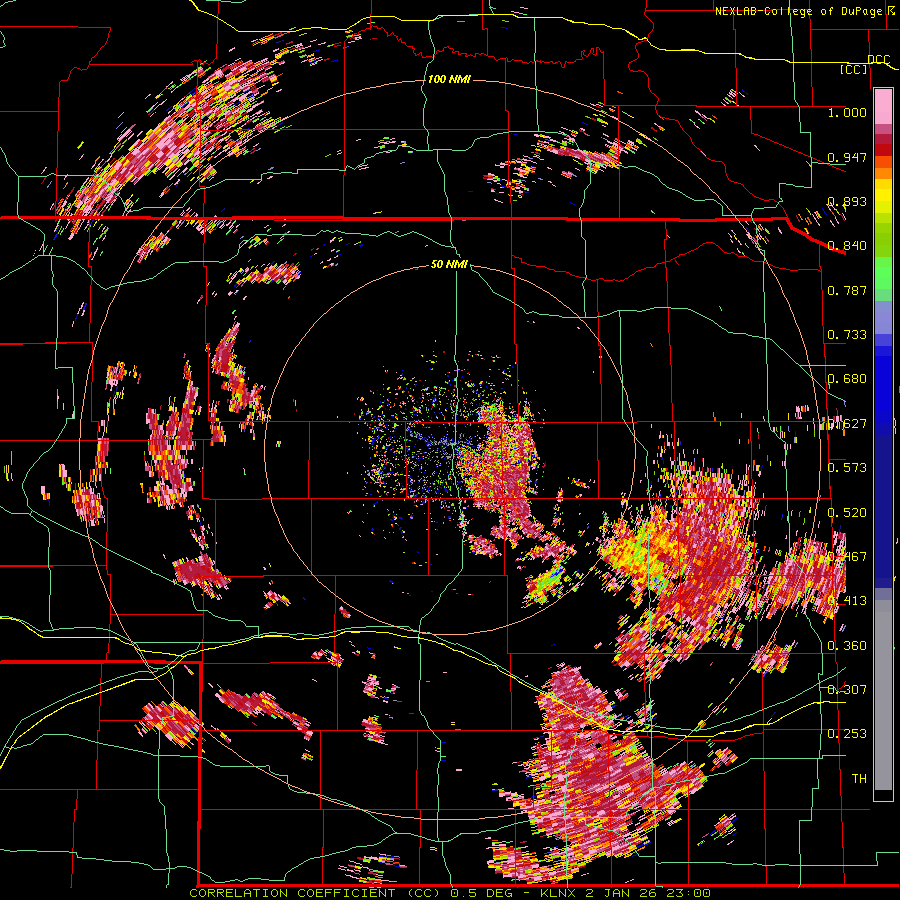Click the [CC] label above the legend
The image size is (900, 900).
coord(854,69)
